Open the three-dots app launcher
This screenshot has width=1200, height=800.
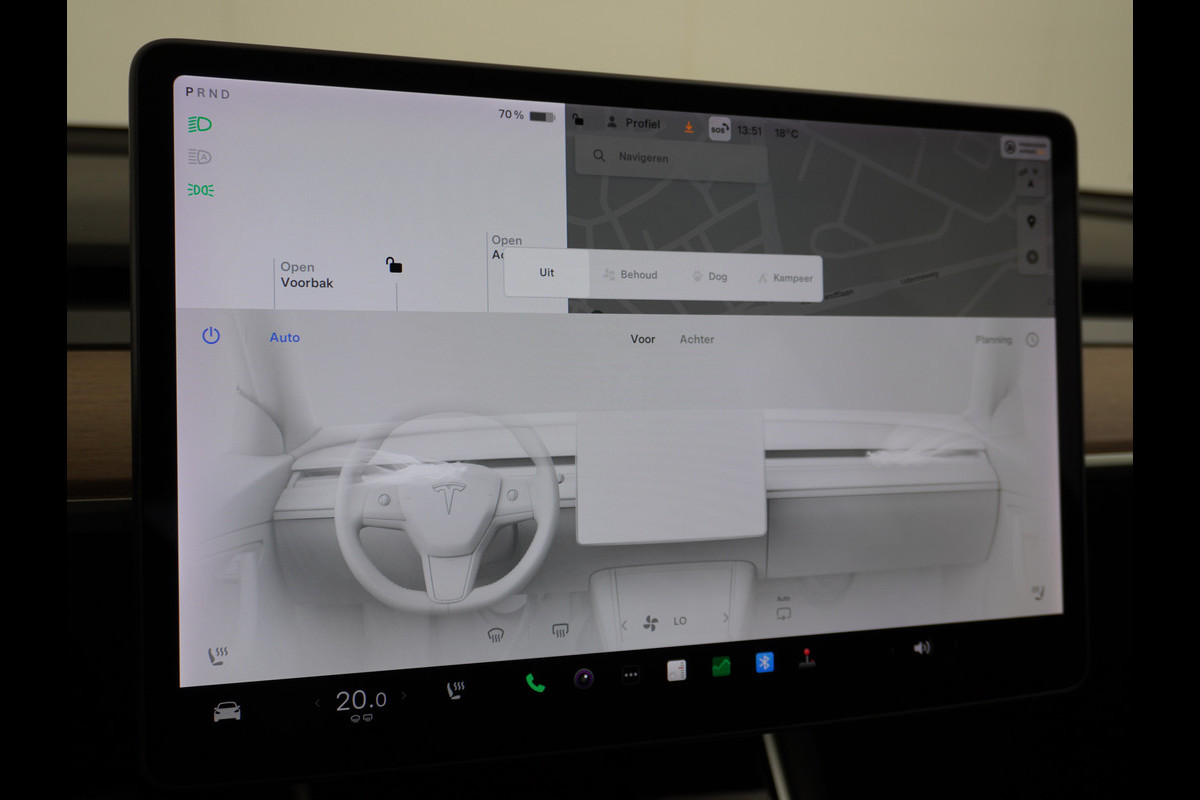pyautogui.click(x=631, y=674)
